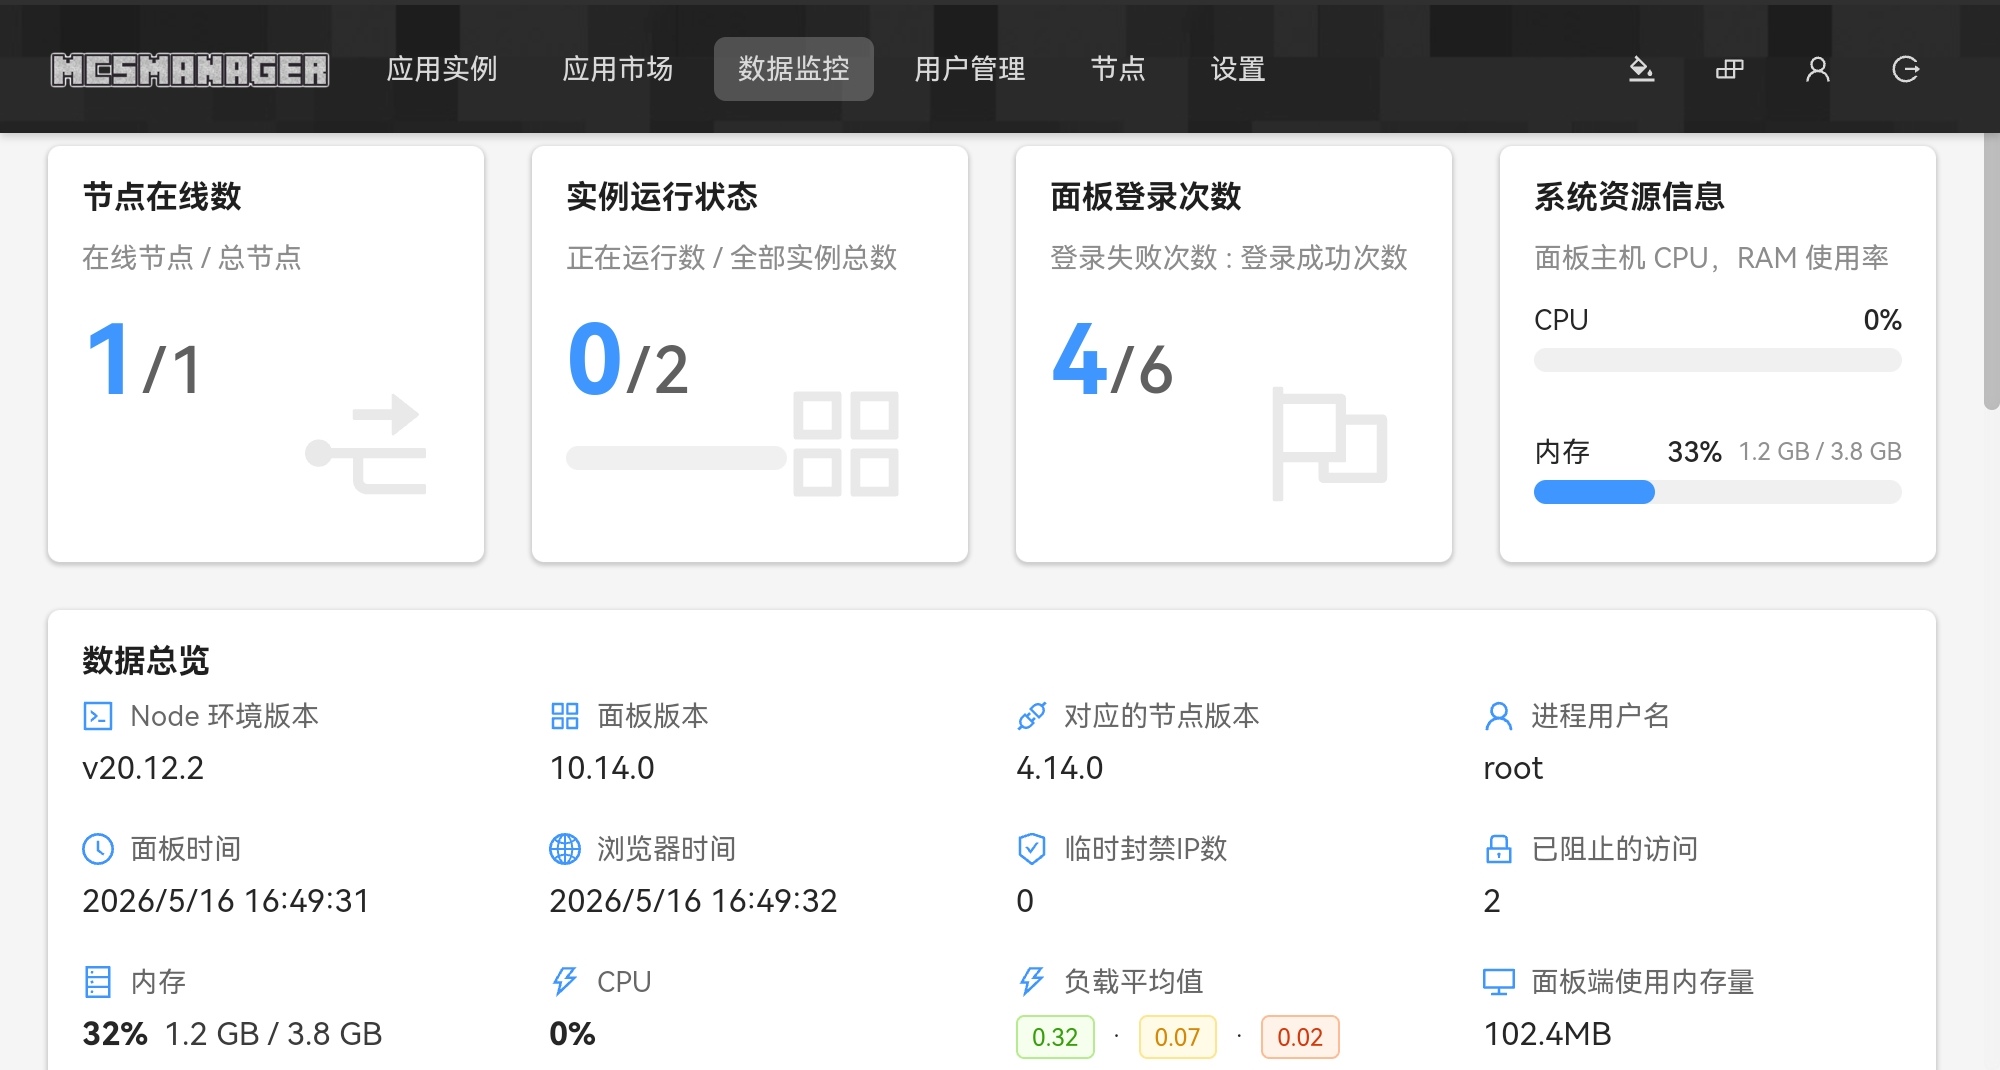Click the instances grid icon

(x=846, y=444)
